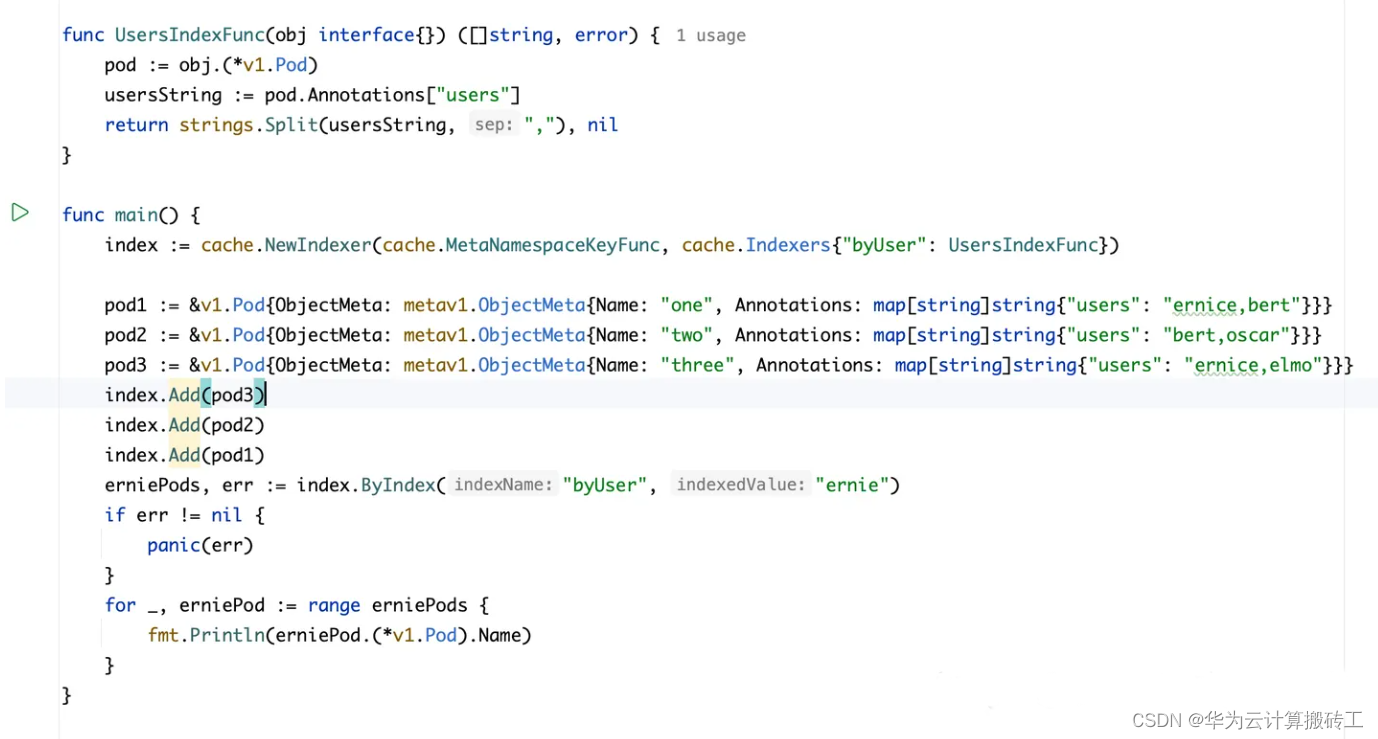Click the fmt.Println call
The image size is (1378, 739).
[x=205, y=635]
